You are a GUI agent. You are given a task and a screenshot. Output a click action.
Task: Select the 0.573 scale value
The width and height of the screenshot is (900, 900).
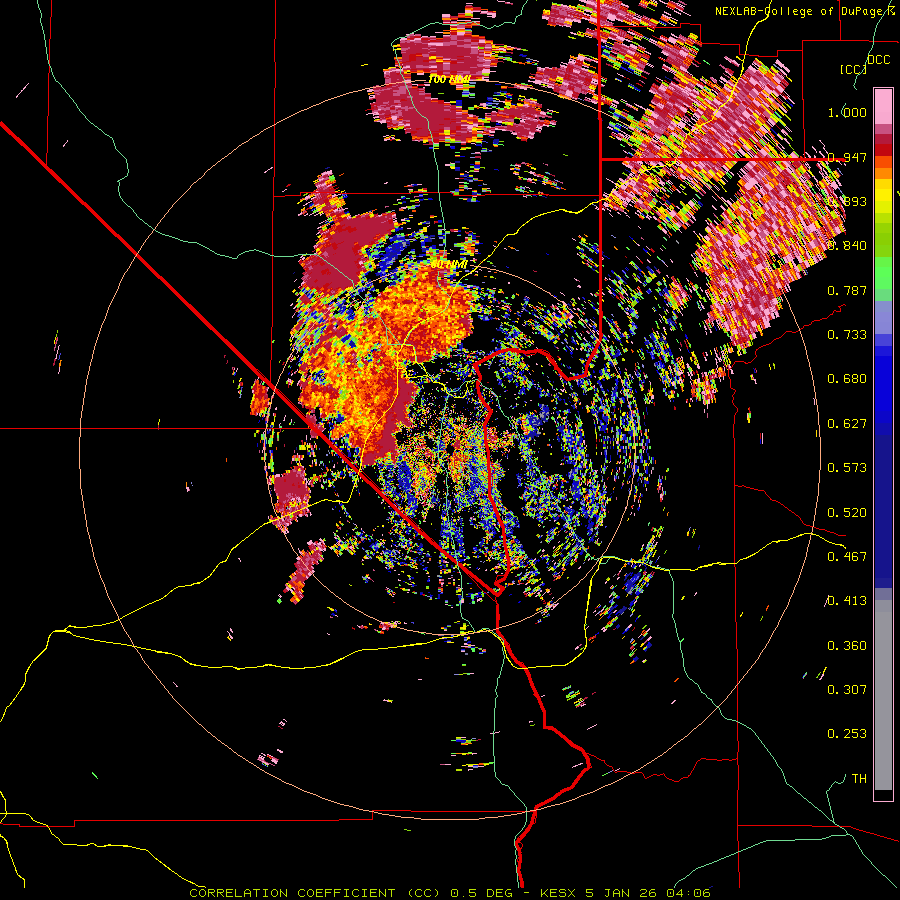tap(847, 468)
